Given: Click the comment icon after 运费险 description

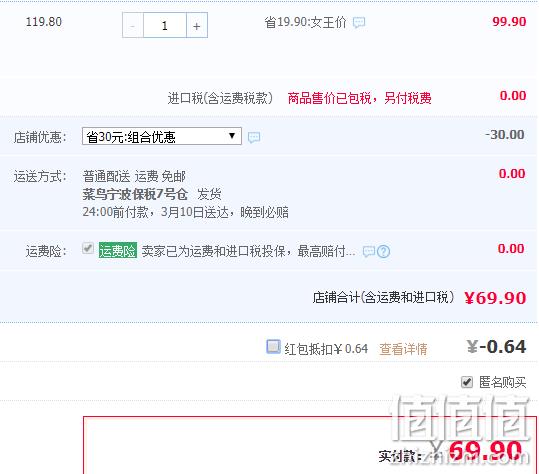Looking at the screenshot, I should (x=369, y=252).
